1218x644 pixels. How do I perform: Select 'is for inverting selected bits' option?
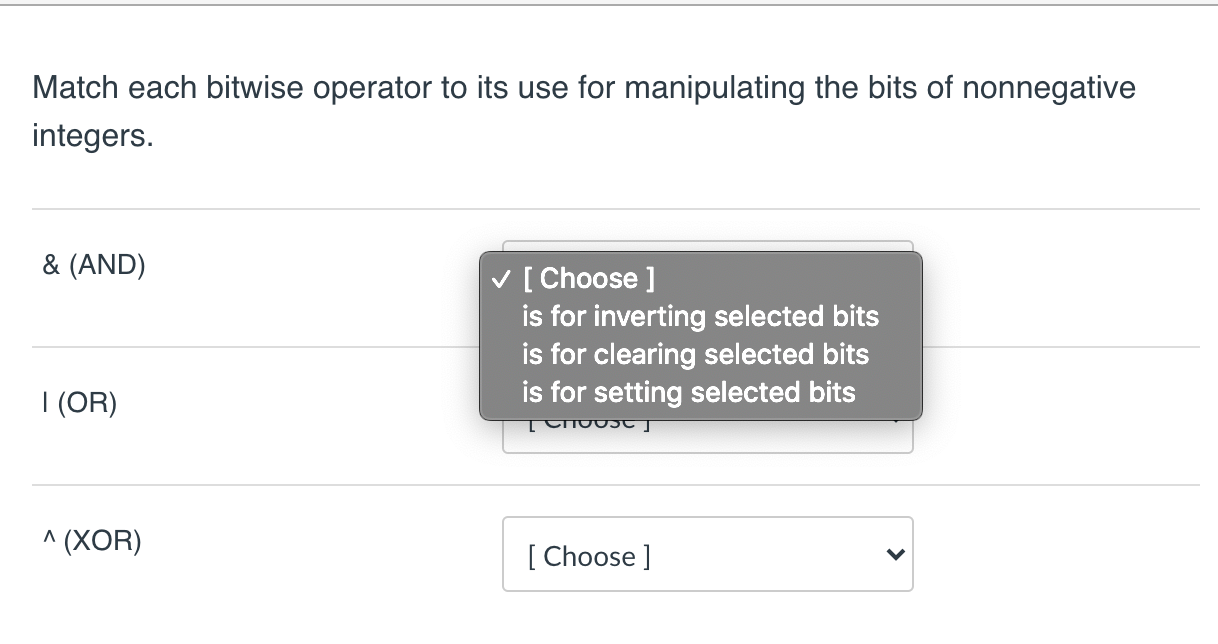click(x=700, y=317)
